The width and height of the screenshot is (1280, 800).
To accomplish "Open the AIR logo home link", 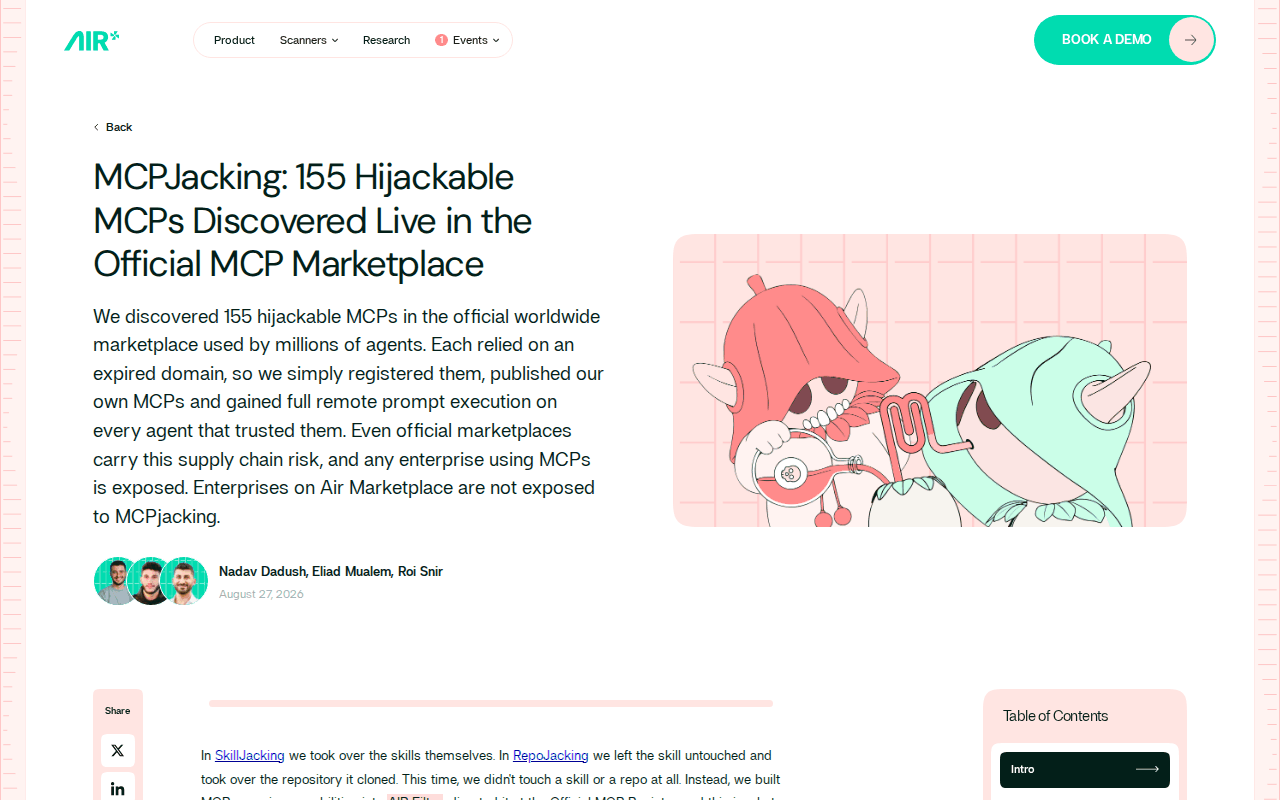I will 92,40.
